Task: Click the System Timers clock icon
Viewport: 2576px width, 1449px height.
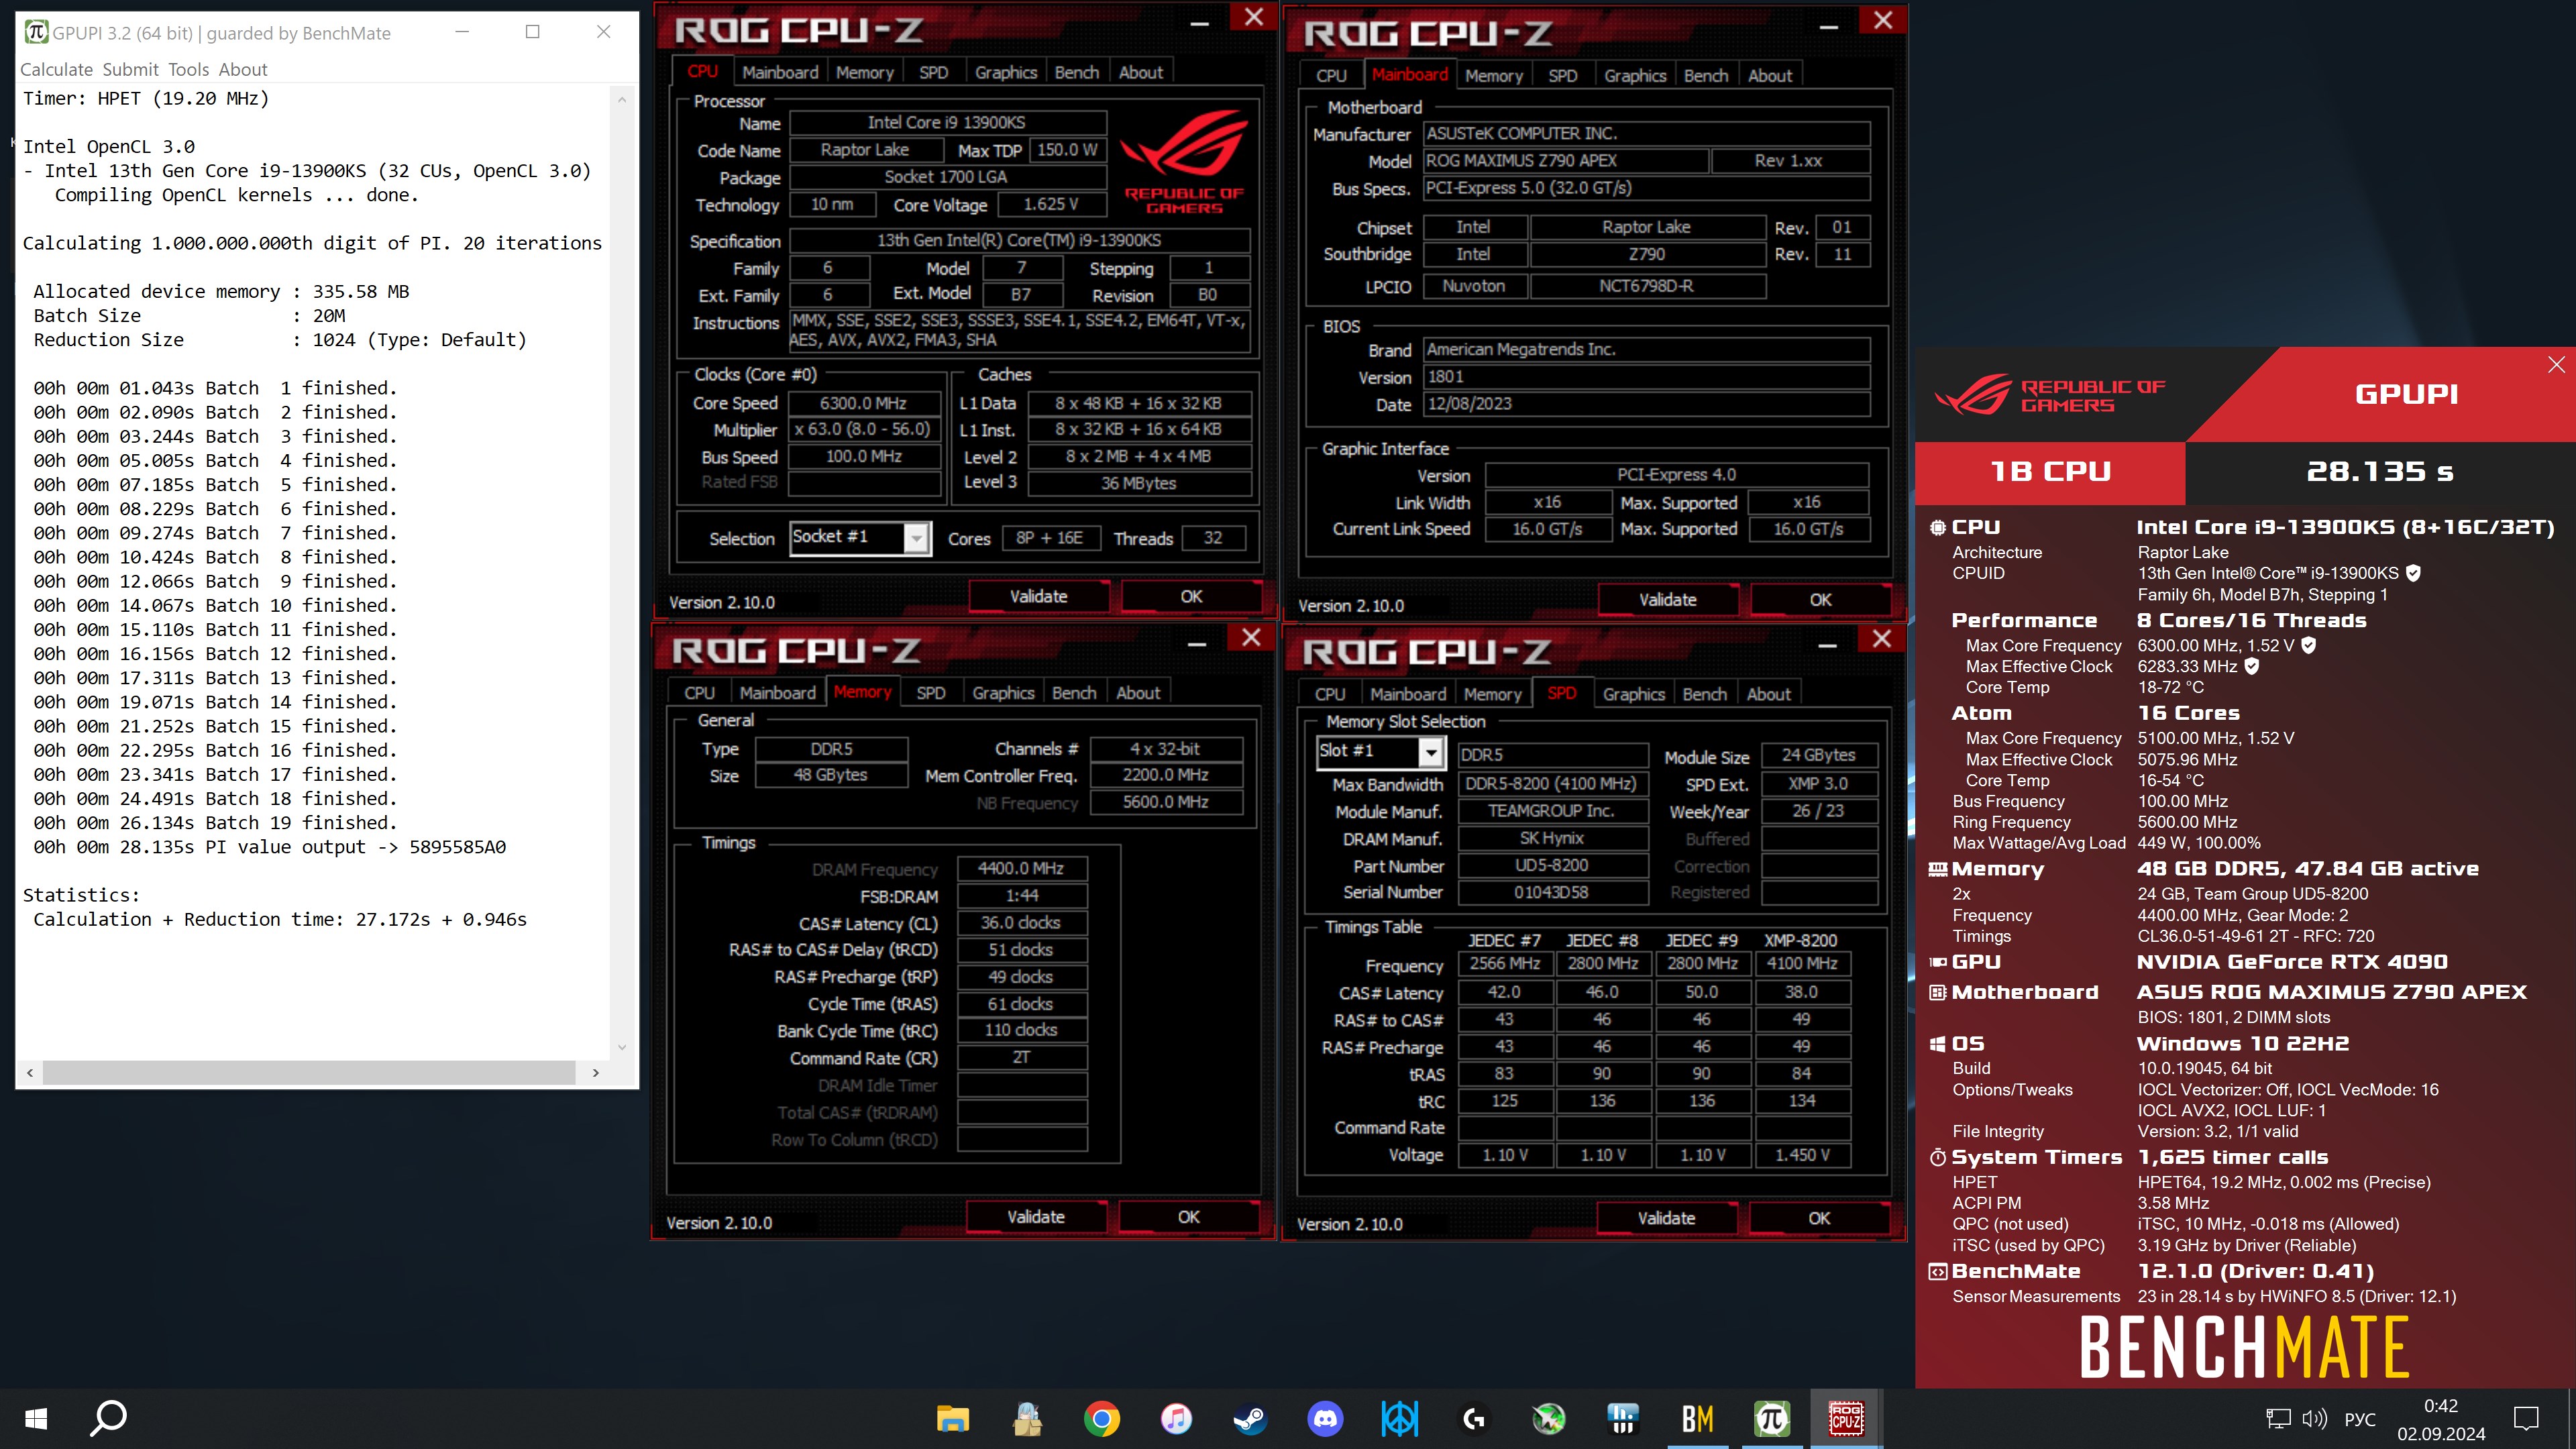Action: (1937, 1157)
